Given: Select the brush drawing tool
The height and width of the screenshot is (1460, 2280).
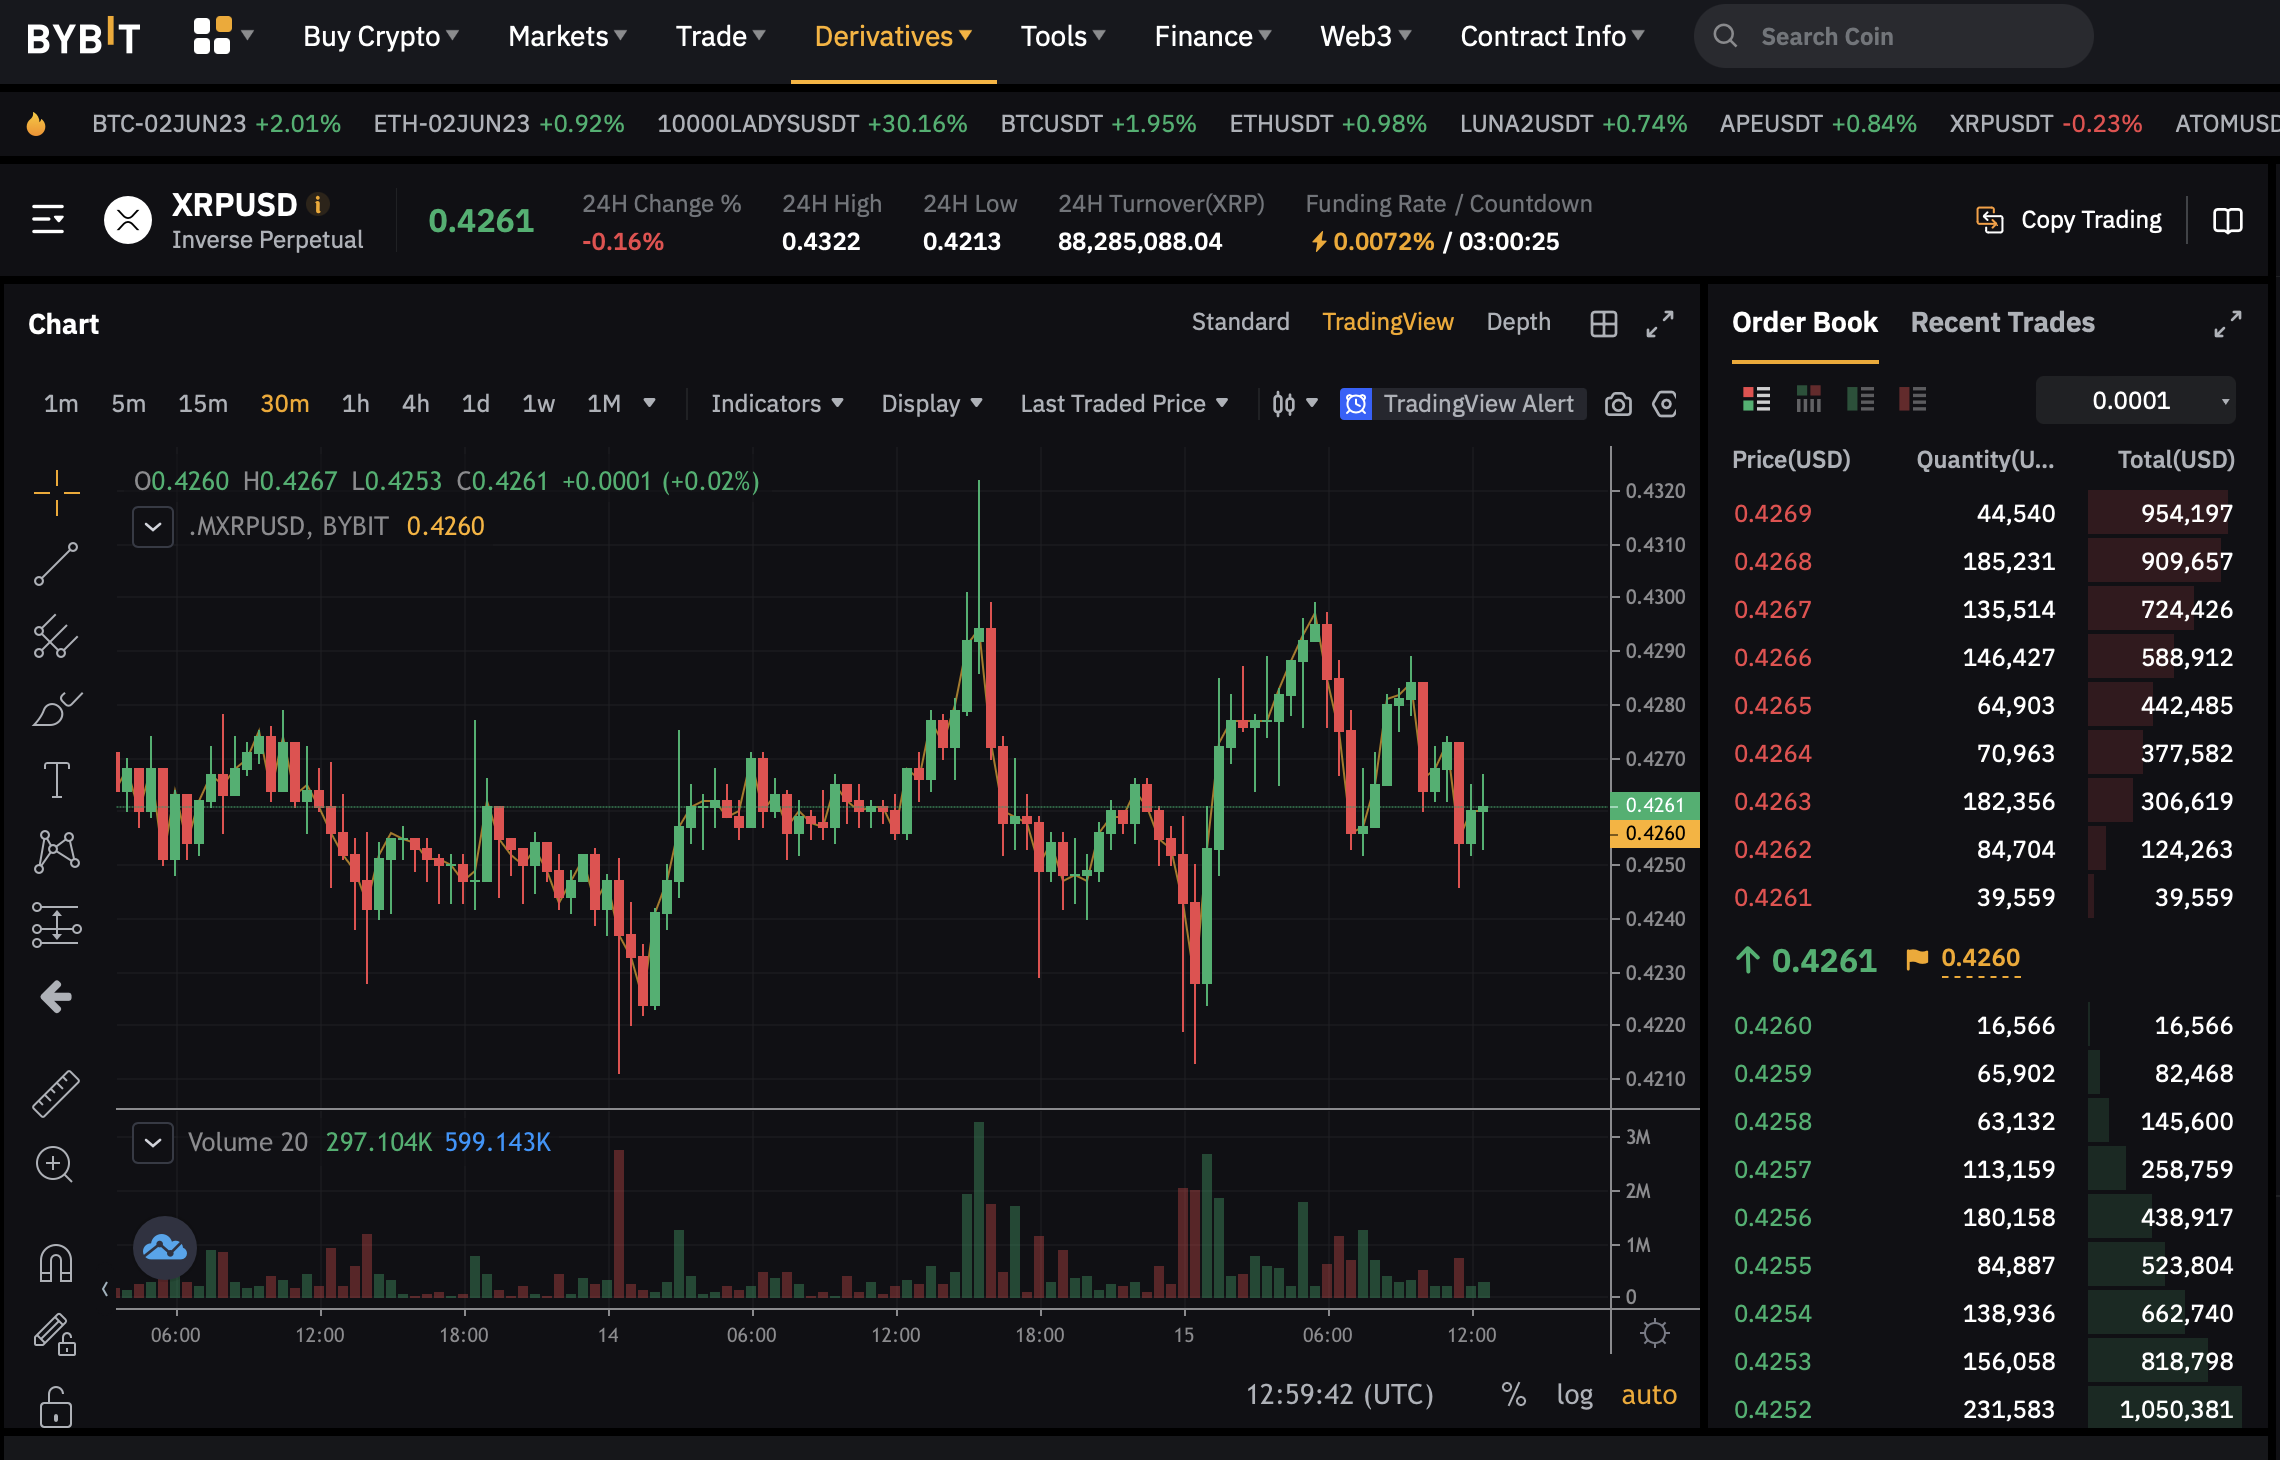Looking at the screenshot, I should [56, 708].
